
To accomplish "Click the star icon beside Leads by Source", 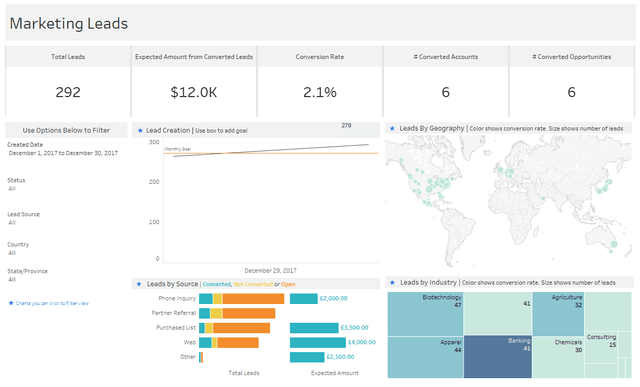I will pyautogui.click(x=139, y=284).
